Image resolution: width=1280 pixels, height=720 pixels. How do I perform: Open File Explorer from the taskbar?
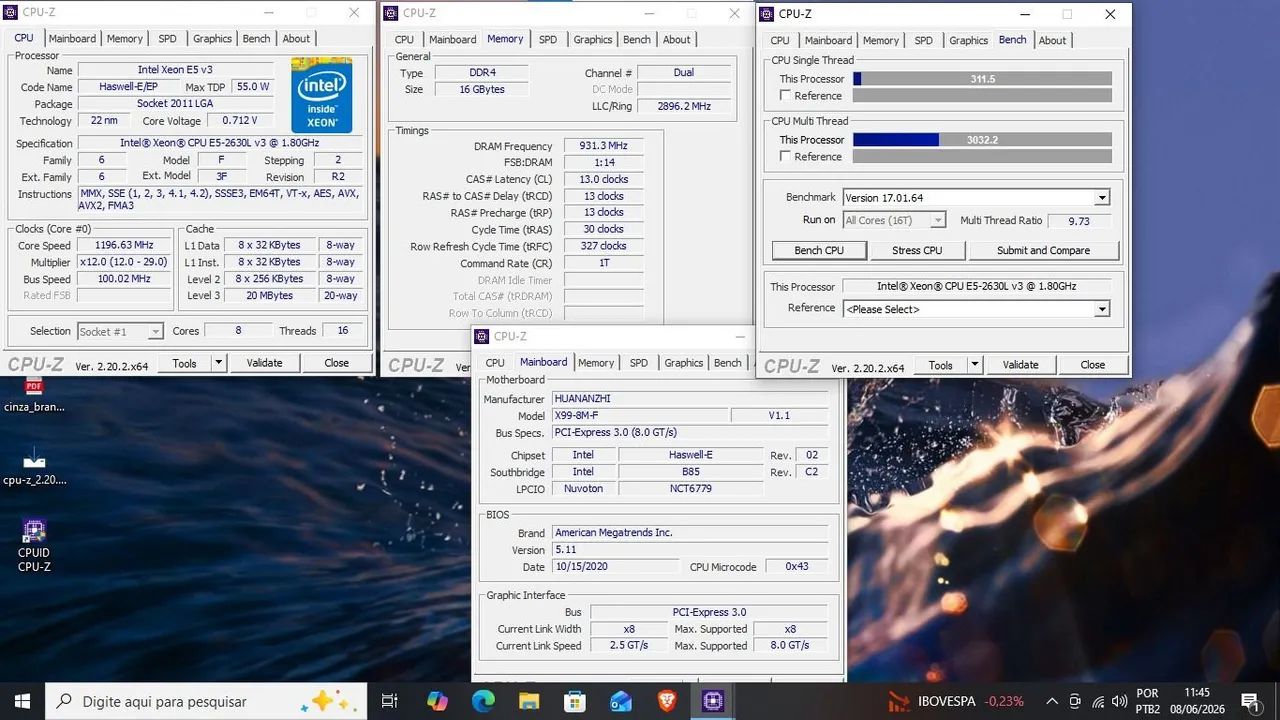[529, 701]
